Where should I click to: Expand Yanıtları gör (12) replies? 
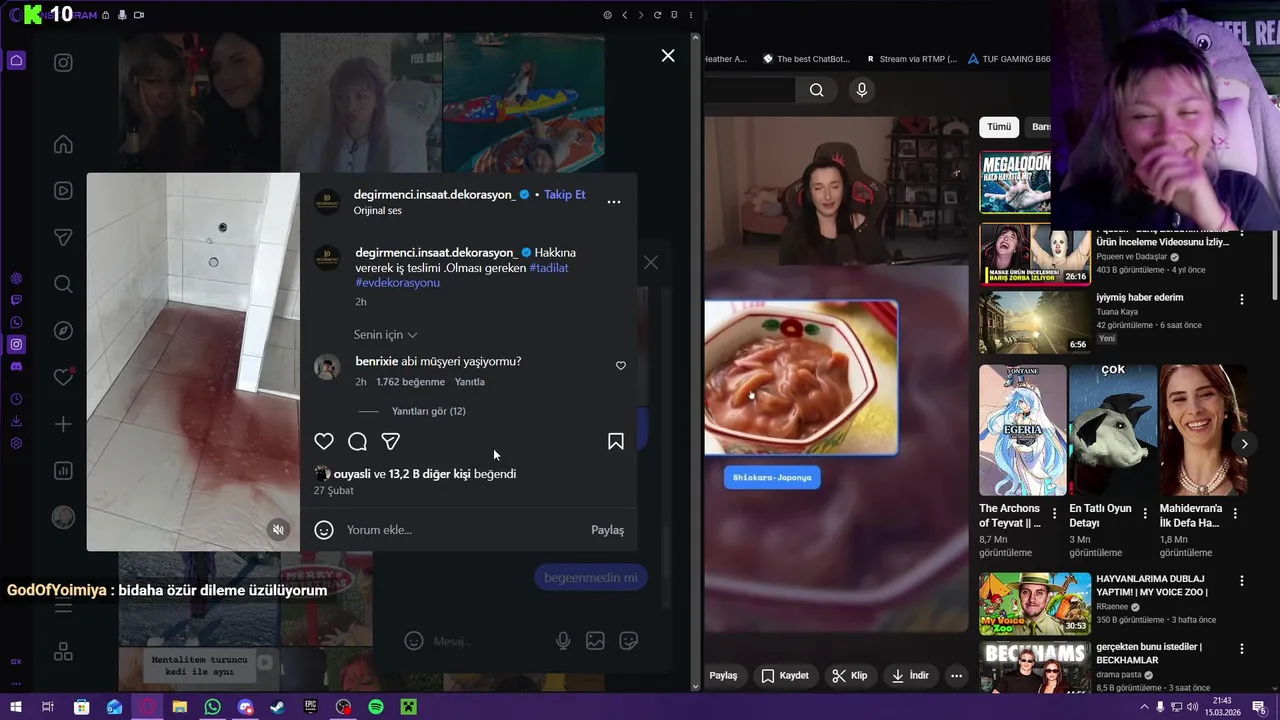[429, 411]
